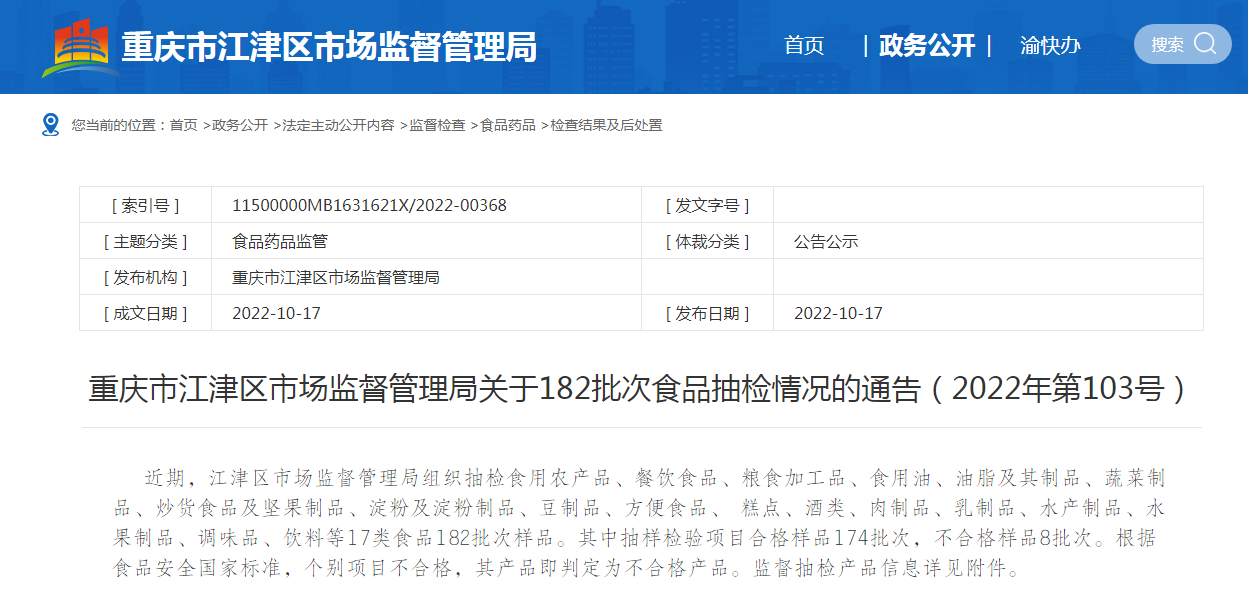The height and width of the screenshot is (595, 1248).
Task: Open 政务公开 navigation item
Action: pyautogui.click(x=927, y=45)
